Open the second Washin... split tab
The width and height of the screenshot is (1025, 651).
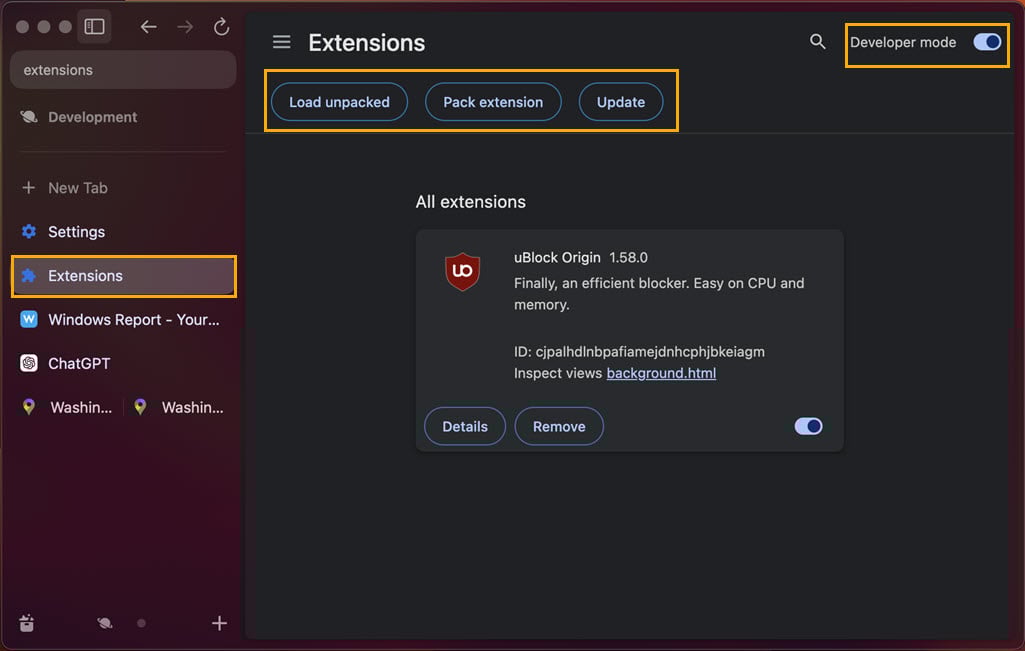[x=179, y=407]
